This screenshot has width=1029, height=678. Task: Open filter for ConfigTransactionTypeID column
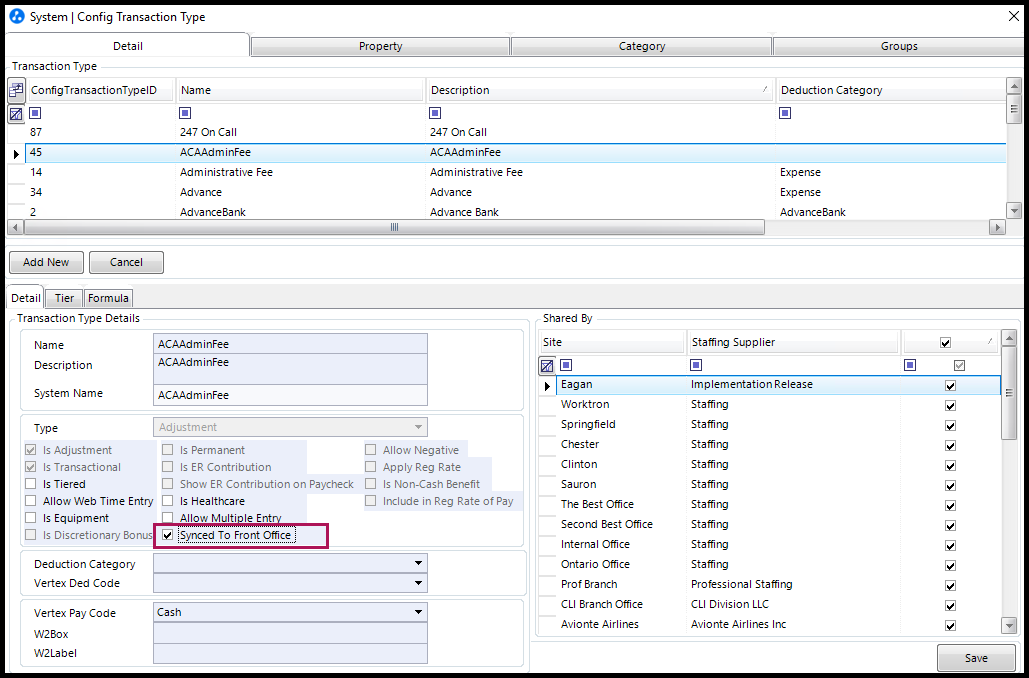pyautogui.click(x=36, y=113)
